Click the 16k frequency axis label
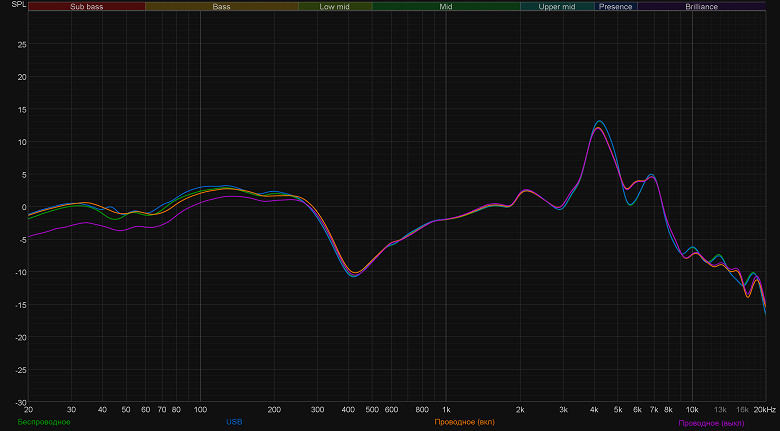This screenshot has width=780, height=431. [x=742, y=410]
